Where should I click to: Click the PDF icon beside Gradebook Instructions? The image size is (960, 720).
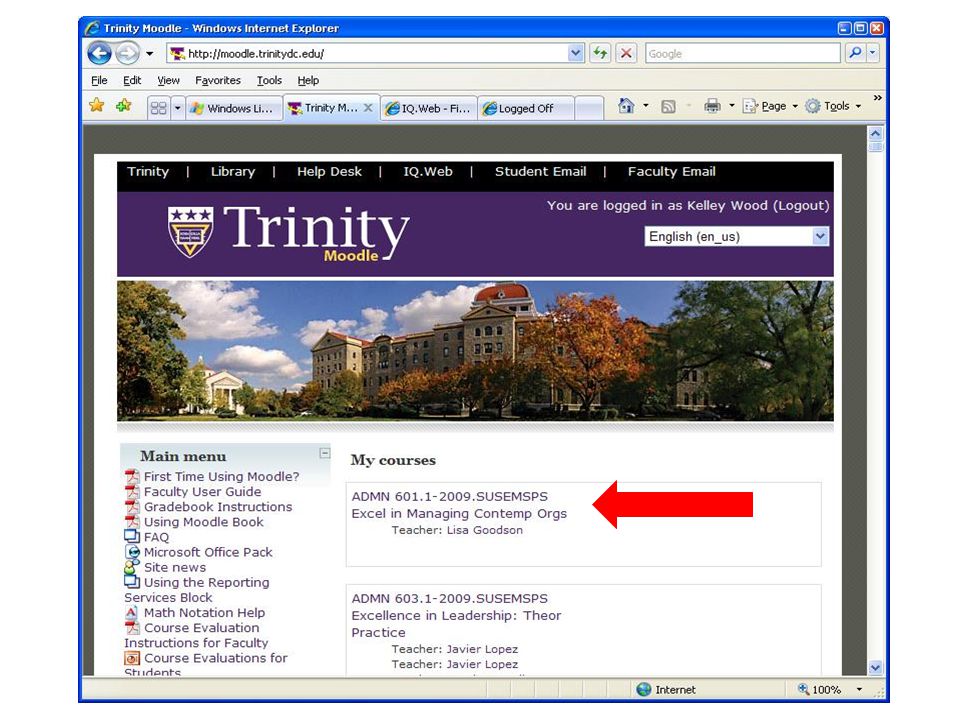point(132,507)
